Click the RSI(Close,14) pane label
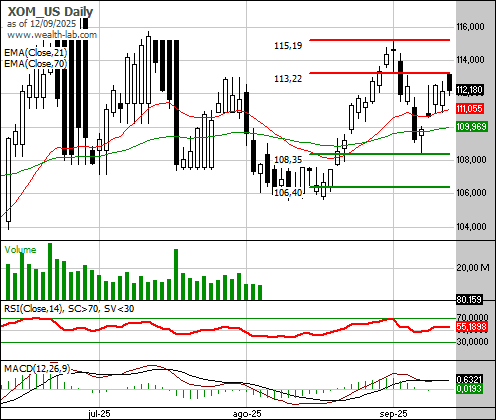Image resolution: width=496 pixels, height=420 pixels. [33, 309]
